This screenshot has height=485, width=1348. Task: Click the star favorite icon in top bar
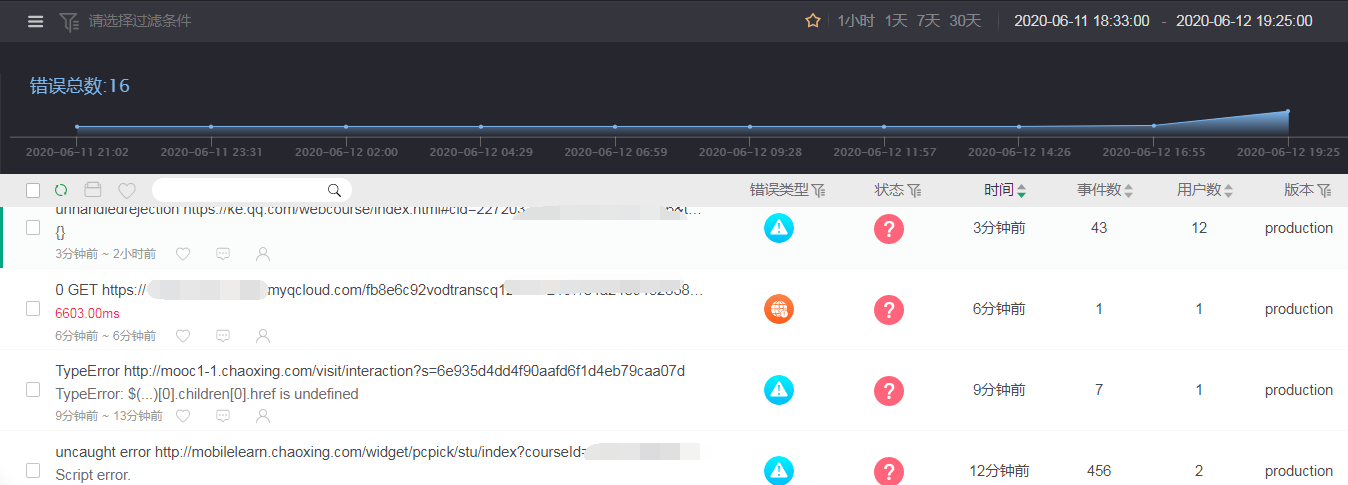(813, 21)
